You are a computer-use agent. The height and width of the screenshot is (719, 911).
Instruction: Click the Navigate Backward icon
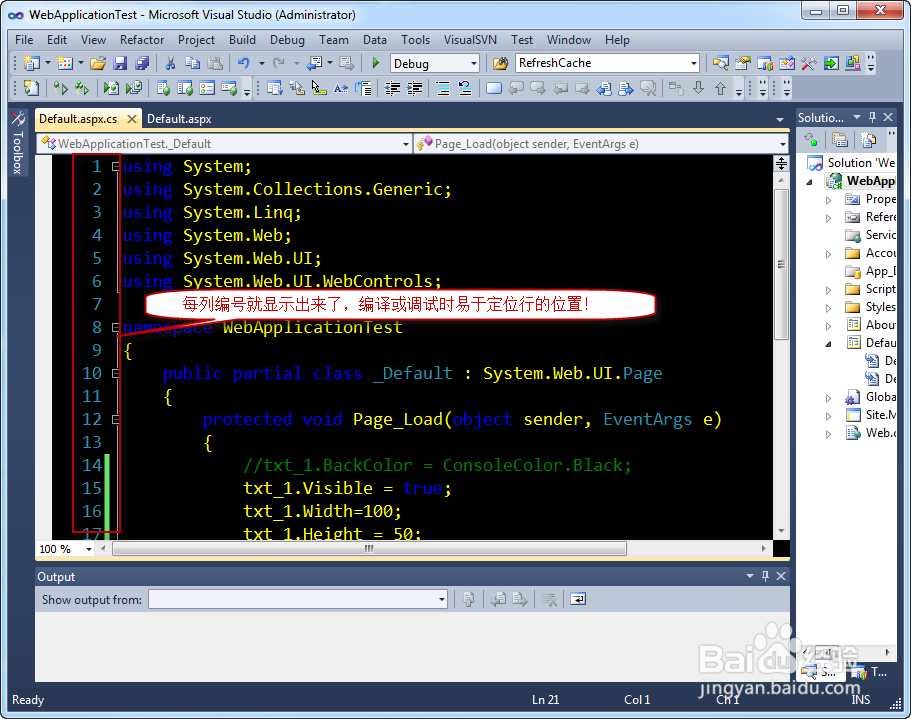[x=315, y=63]
